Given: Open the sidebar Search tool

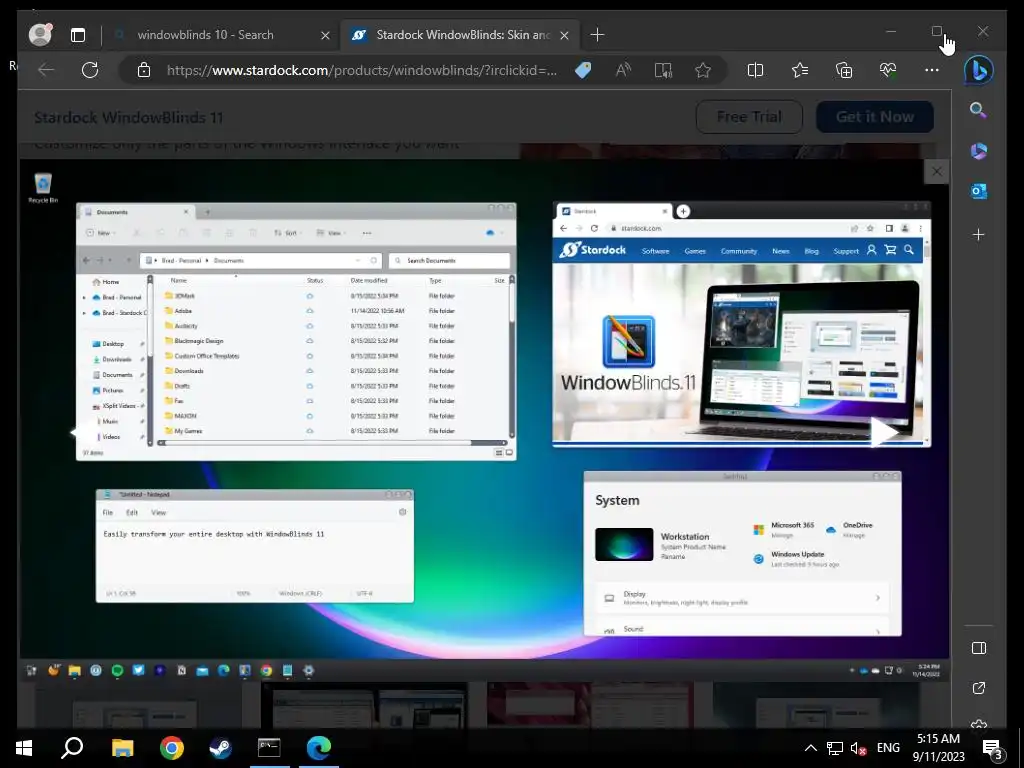Looking at the screenshot, I should click(978, 110).
